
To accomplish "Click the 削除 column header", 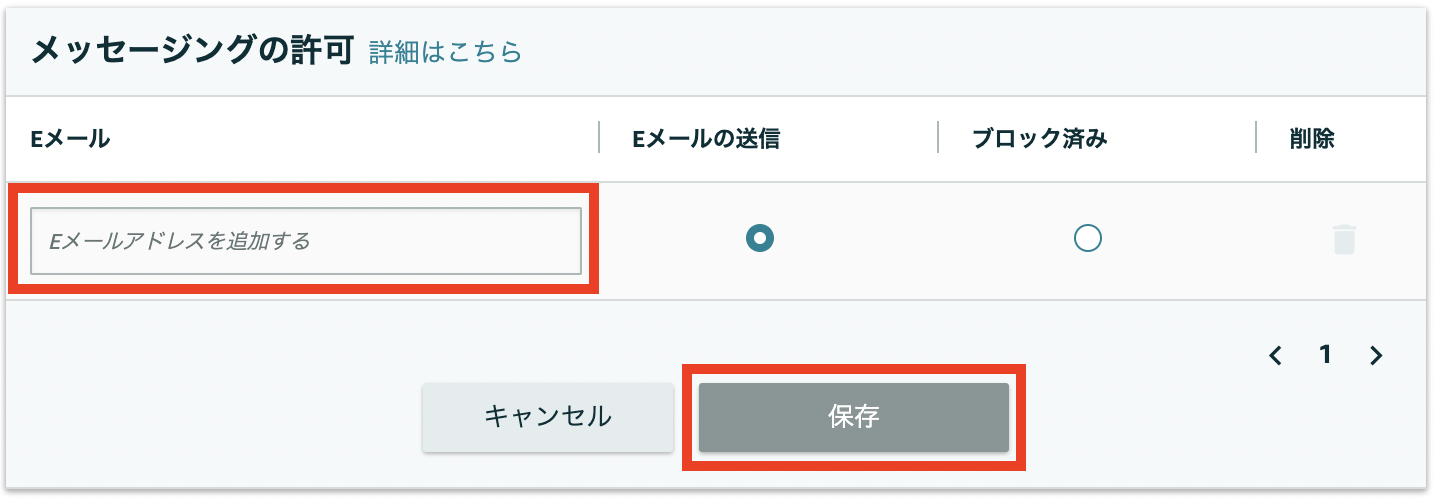I will tap(1312, 139).
